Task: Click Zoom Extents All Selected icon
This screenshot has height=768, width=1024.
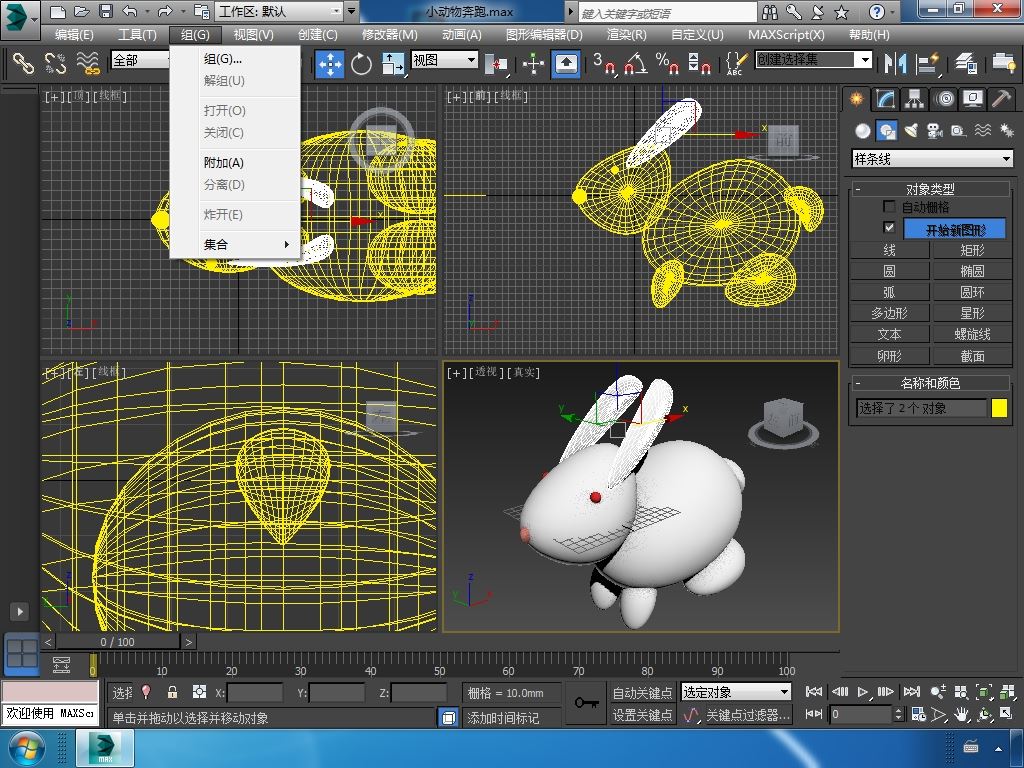Action: [x=1008, y=692]
